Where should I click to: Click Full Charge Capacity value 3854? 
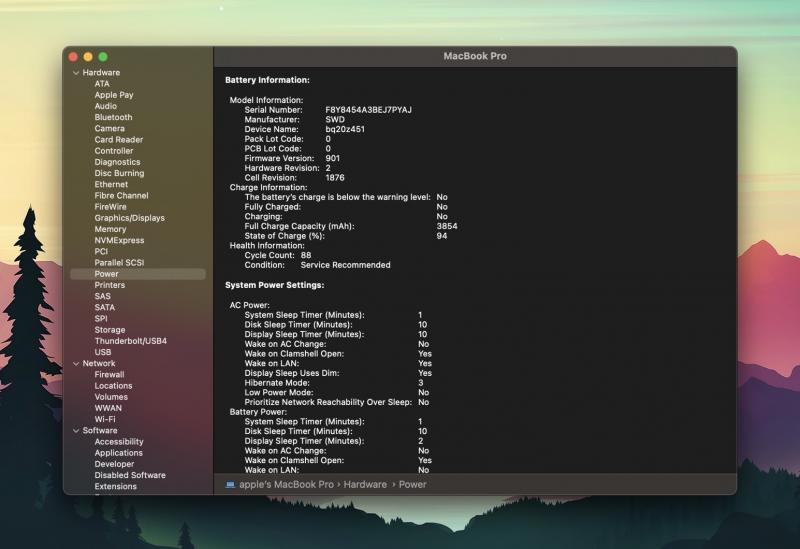[447, 227]
